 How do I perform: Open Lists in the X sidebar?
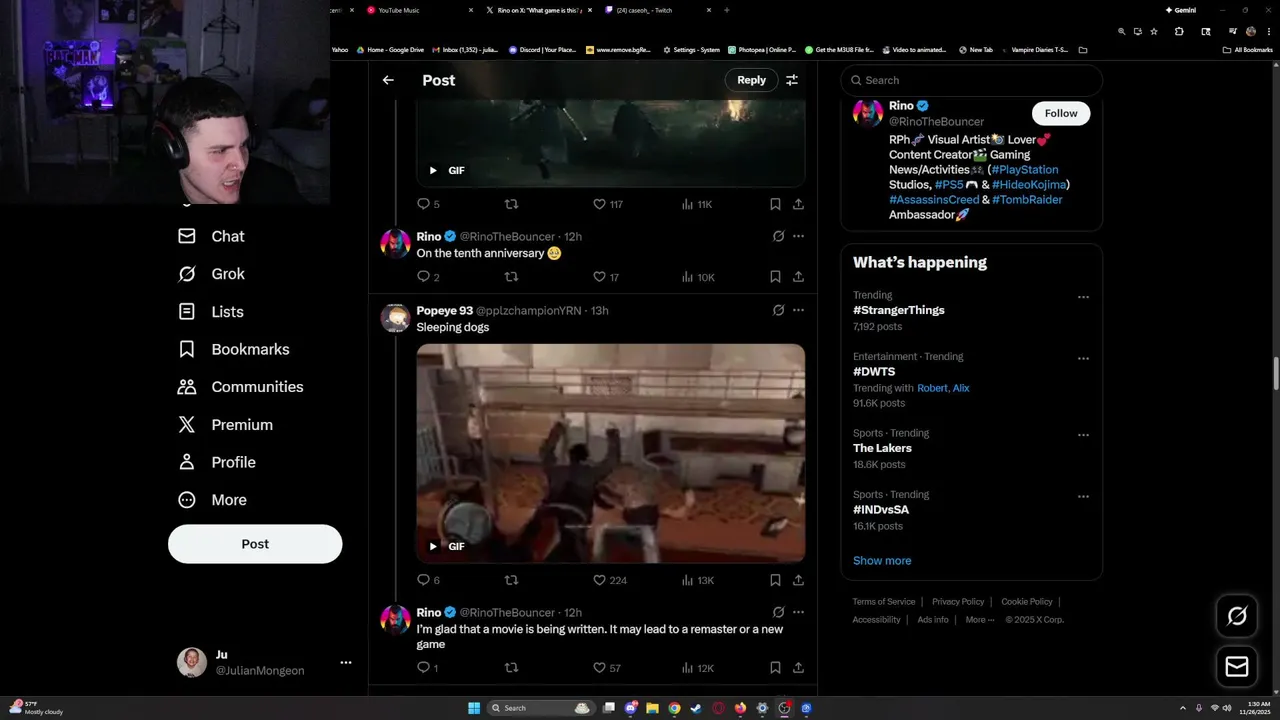pyautogui.click(x=210, y=312)
